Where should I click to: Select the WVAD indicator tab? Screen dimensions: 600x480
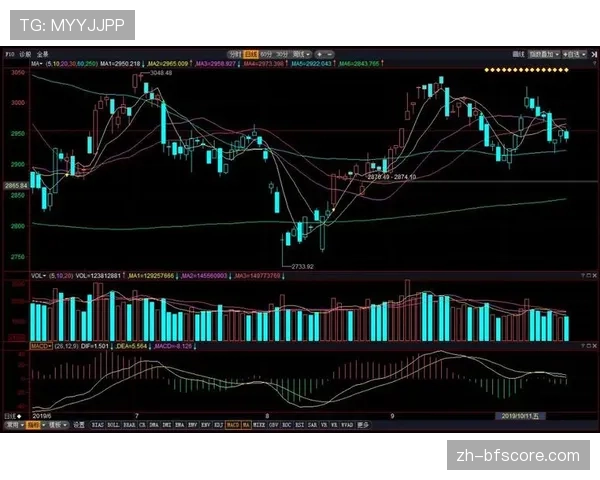tap(345, 424)
